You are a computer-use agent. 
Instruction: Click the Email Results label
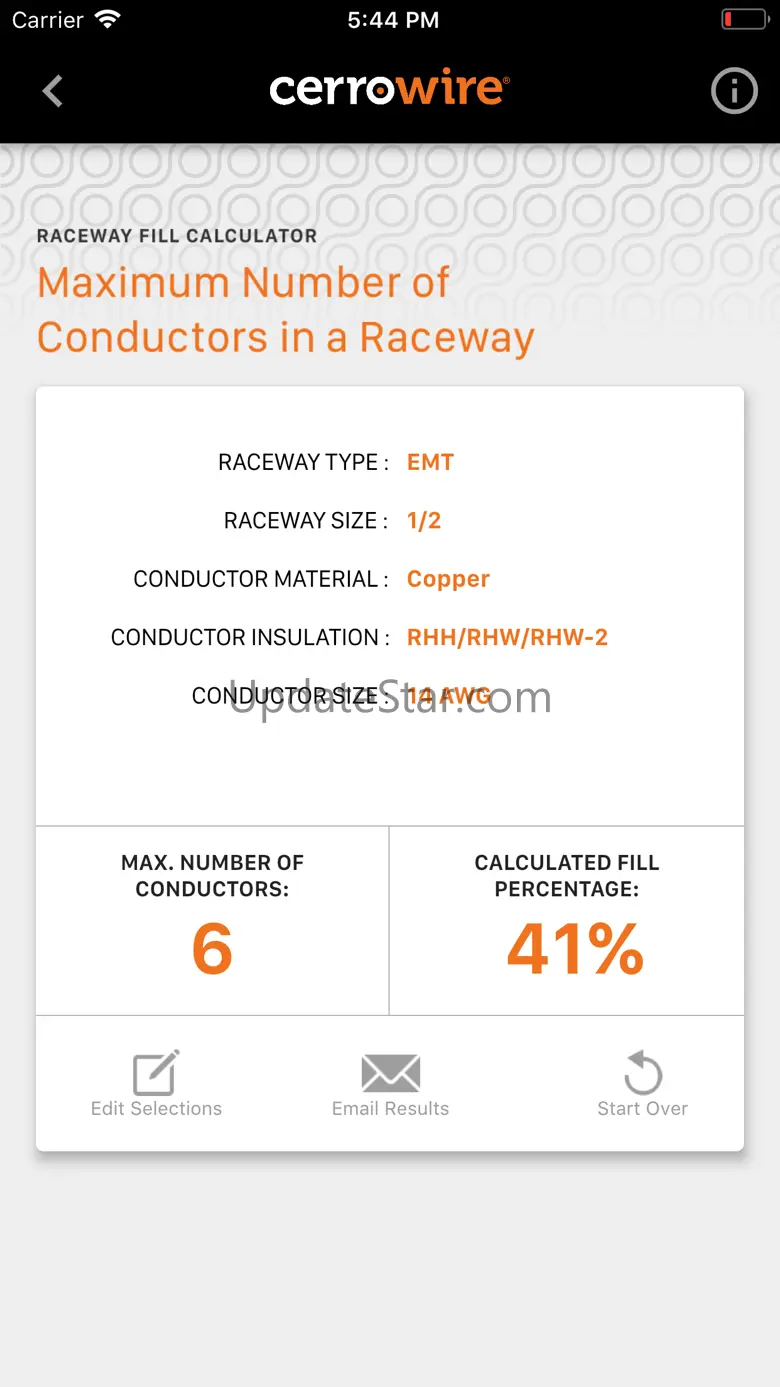click(x=390, y=1108)
